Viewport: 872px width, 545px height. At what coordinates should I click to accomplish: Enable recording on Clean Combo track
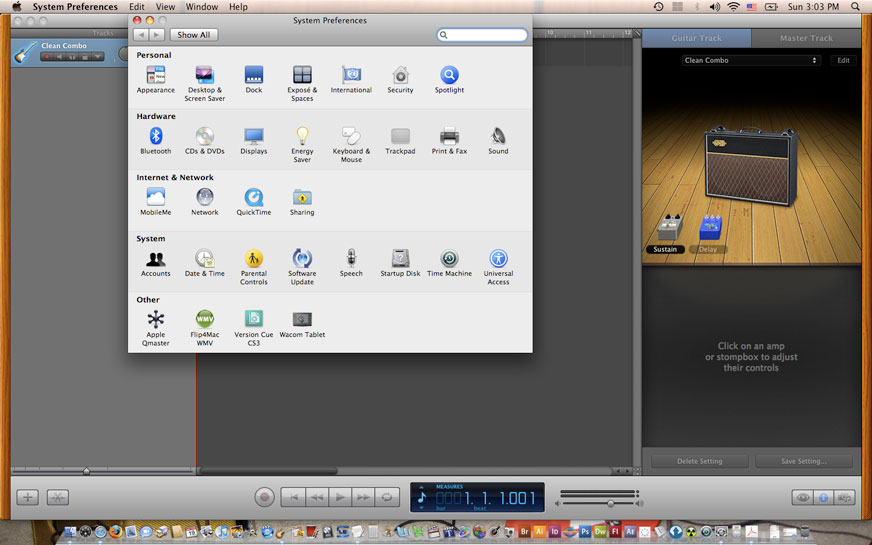point(46,57)
